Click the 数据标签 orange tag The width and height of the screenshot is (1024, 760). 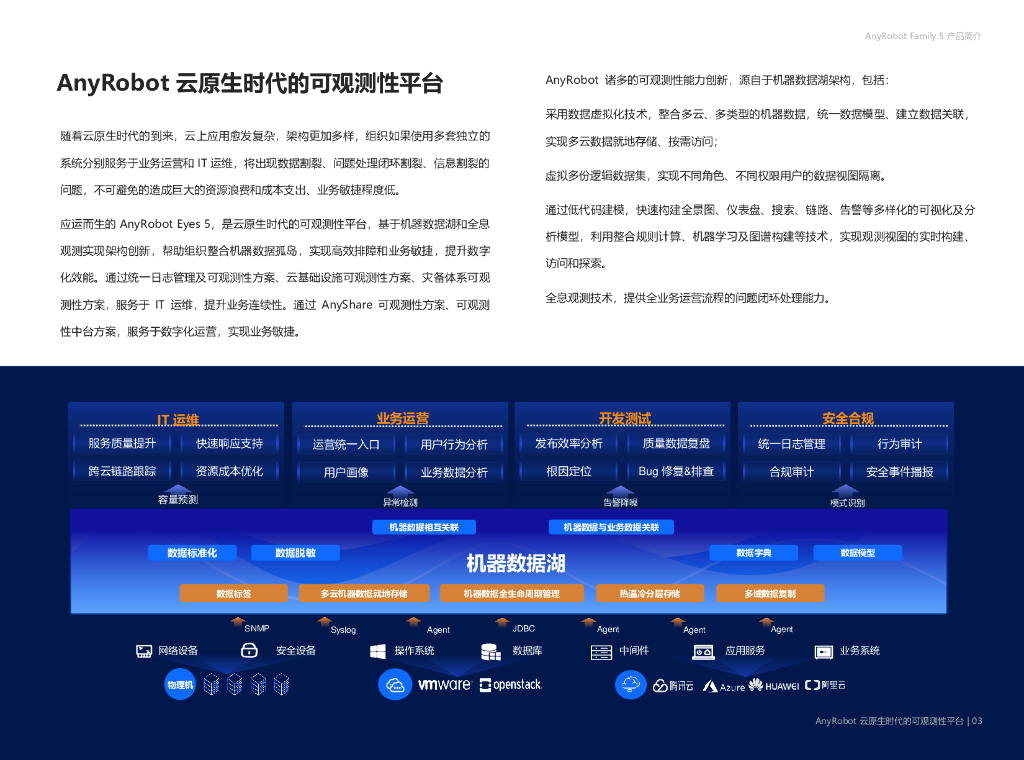(x=234, y=593)
